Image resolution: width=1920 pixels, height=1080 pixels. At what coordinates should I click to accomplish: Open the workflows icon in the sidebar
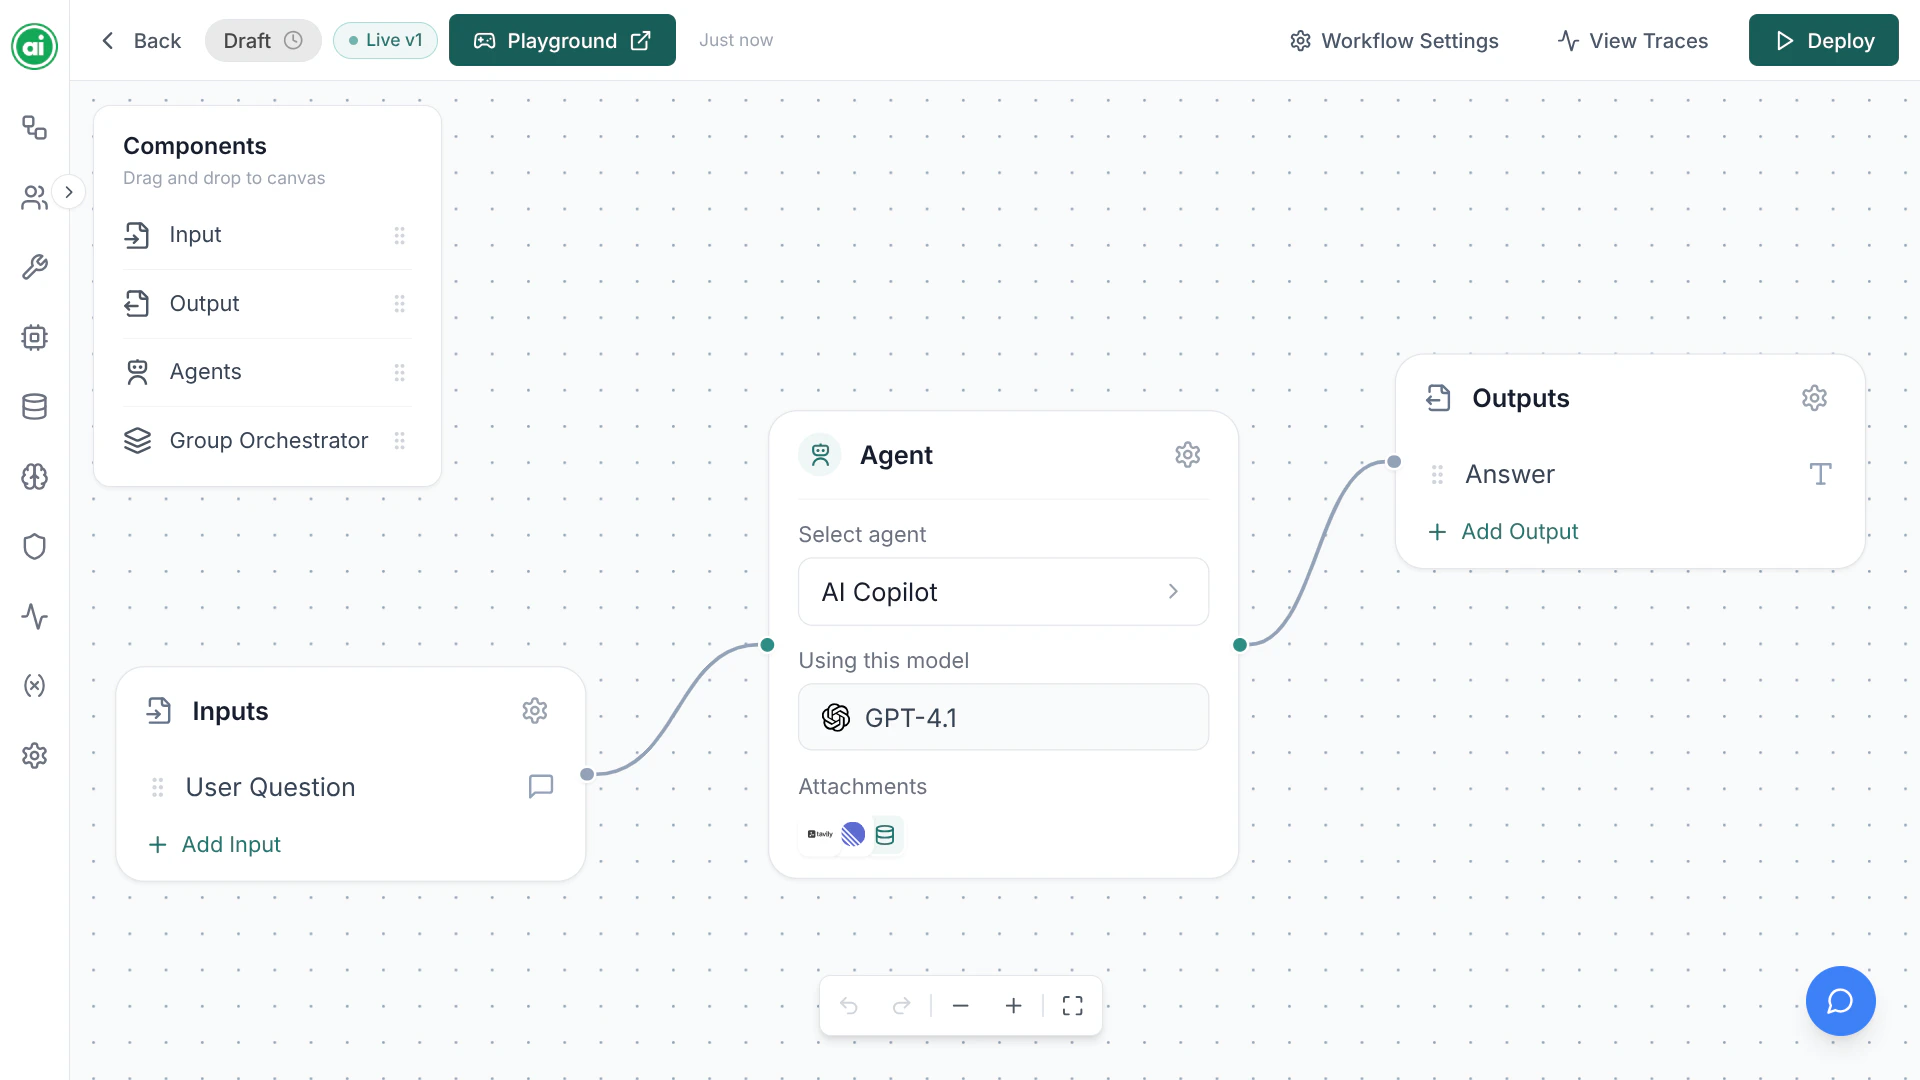coord(35,127)
